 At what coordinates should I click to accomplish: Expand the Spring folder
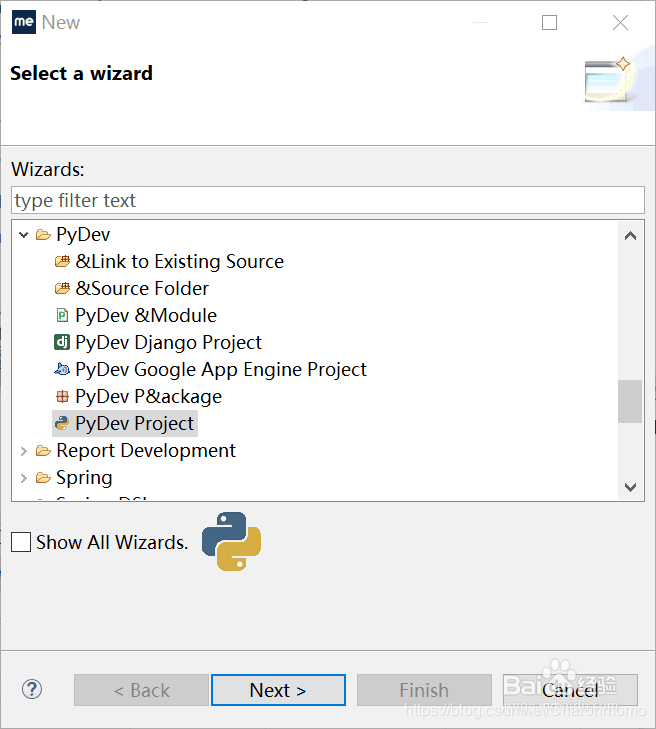tap(24, 478)
